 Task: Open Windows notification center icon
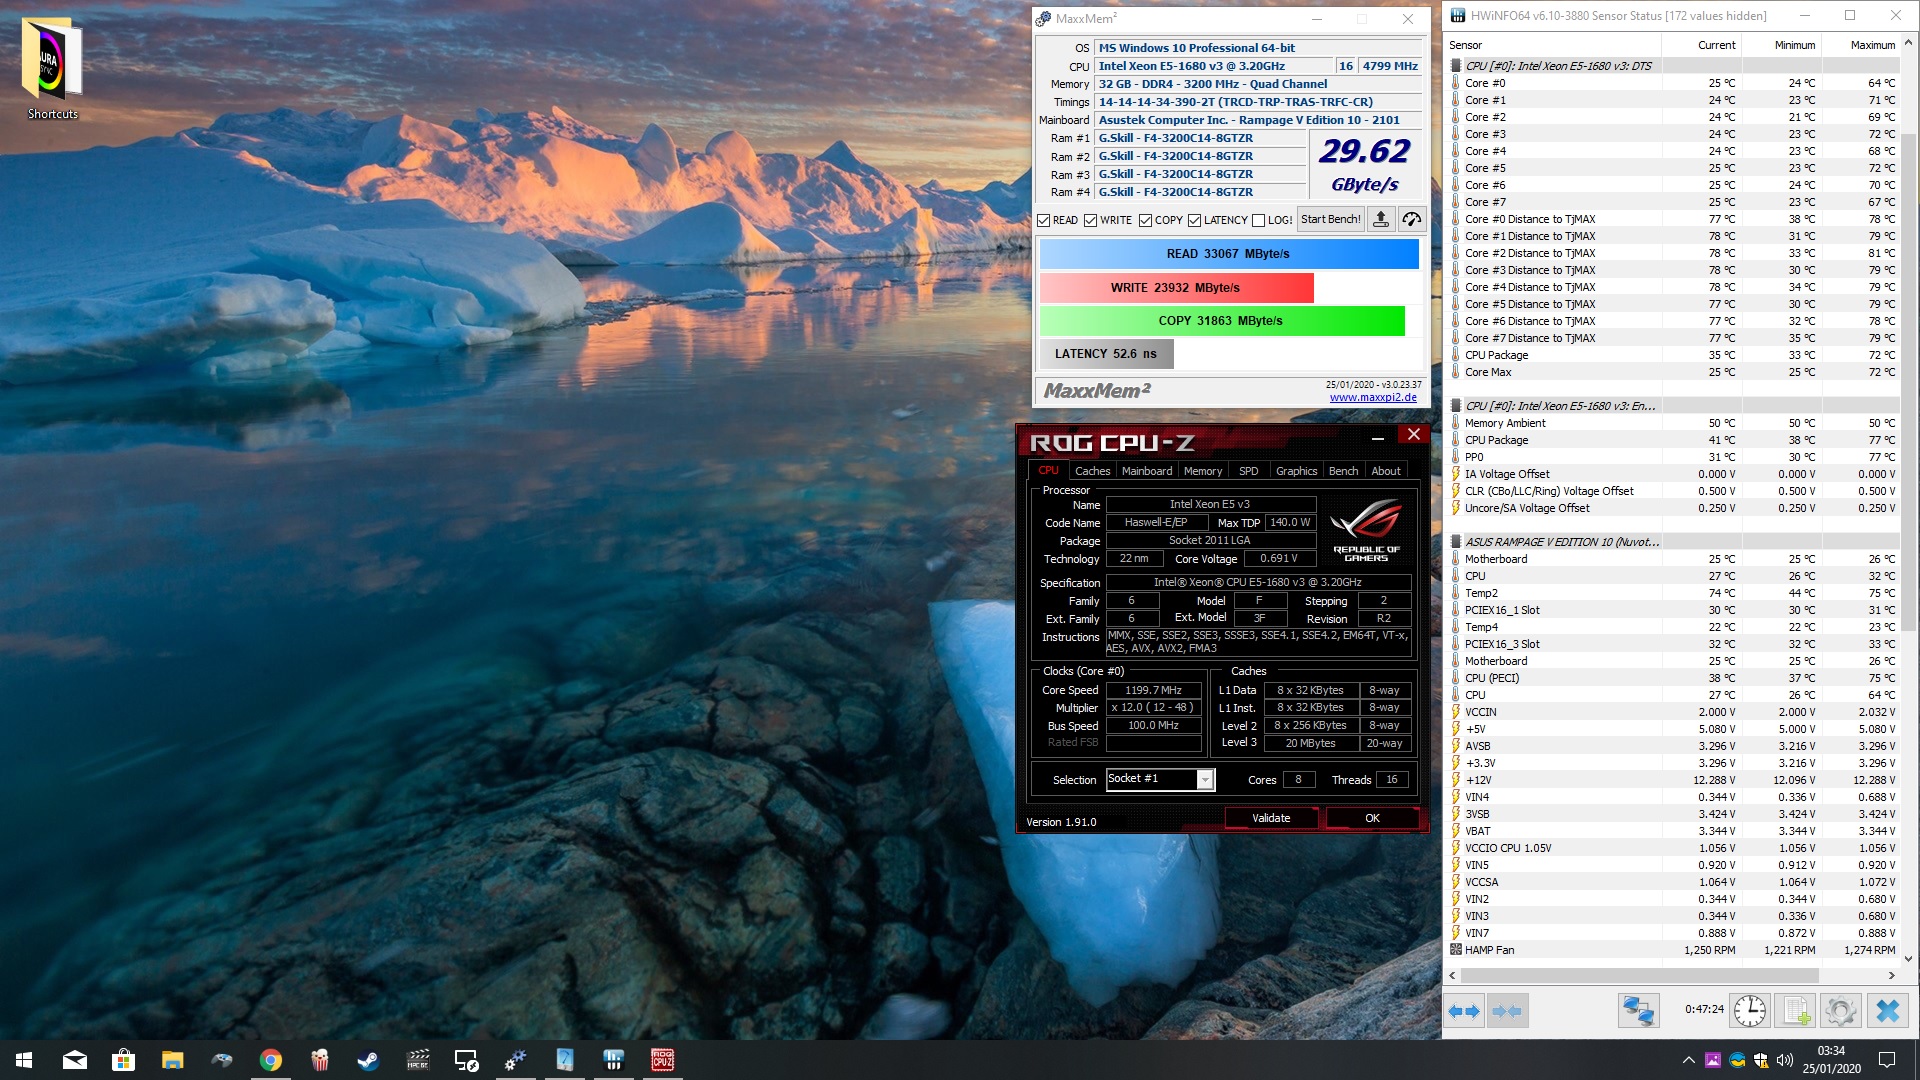point(1887,1060)
